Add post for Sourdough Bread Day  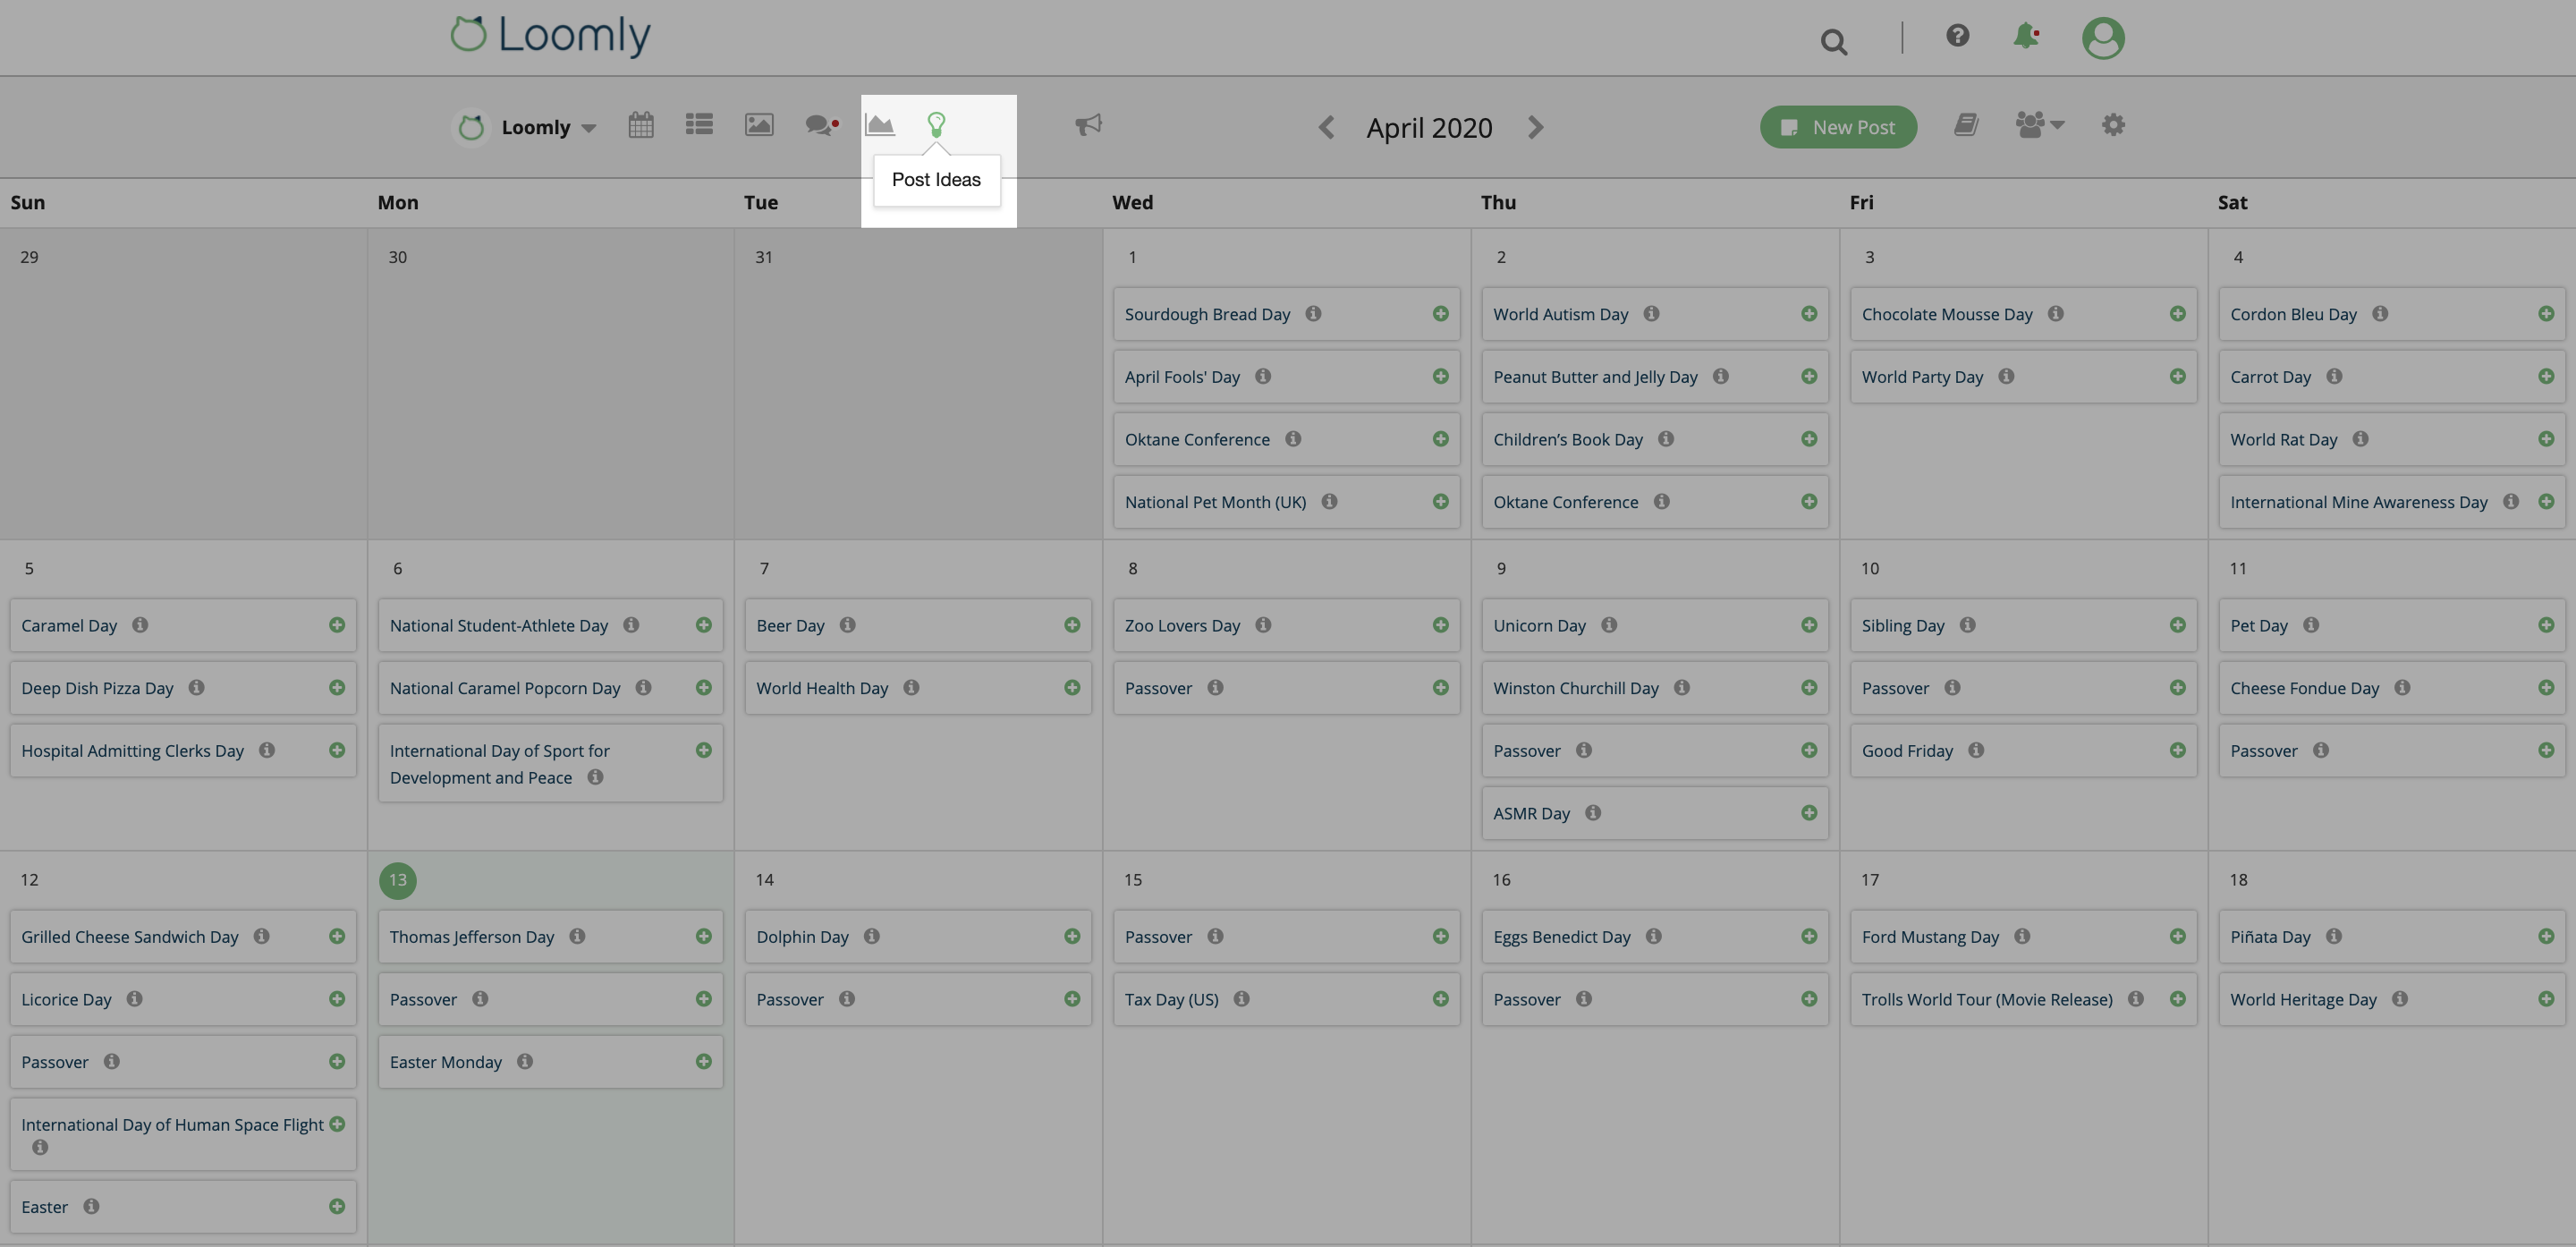pyautogui.click(x=1440, y=314)
